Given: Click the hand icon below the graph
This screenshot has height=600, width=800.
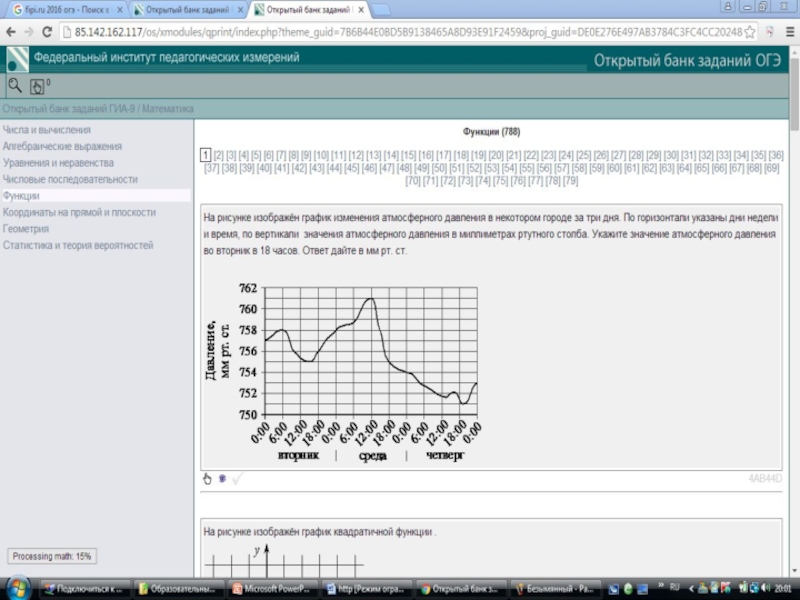Looking at the screenshot, I should [x=208, y=479].
